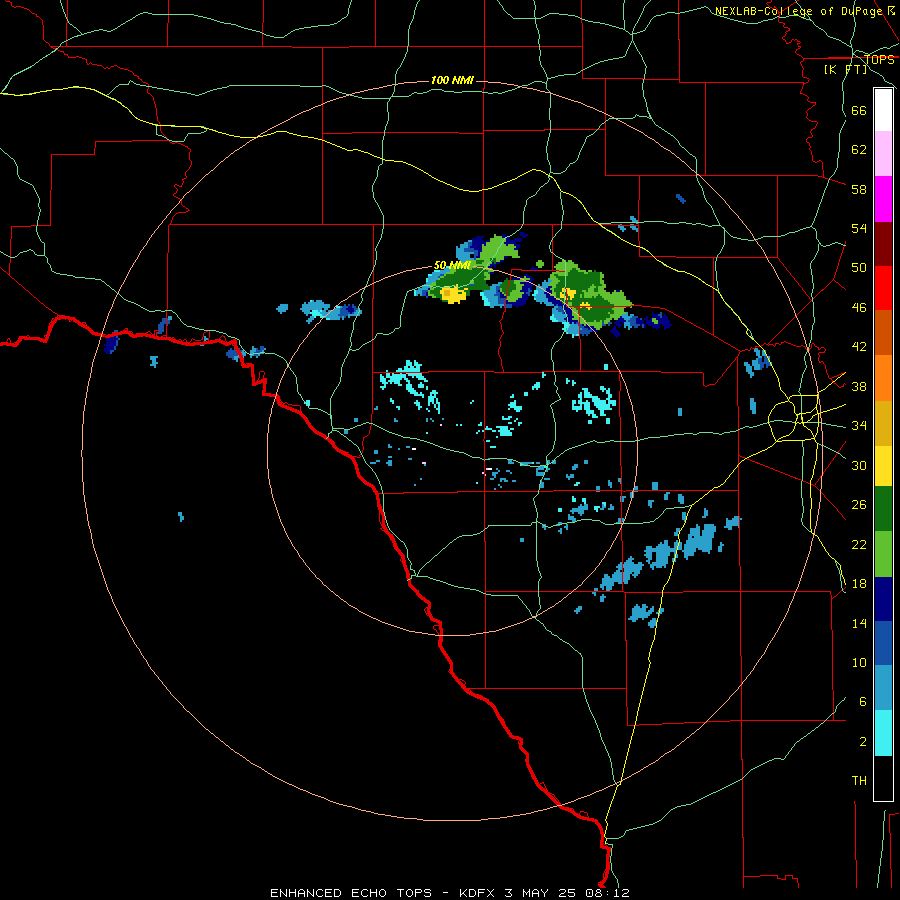Click the "50 NMI" range ring label
Image resolution: width=900 pixels, height=900 pixels.
coord(452,265)
